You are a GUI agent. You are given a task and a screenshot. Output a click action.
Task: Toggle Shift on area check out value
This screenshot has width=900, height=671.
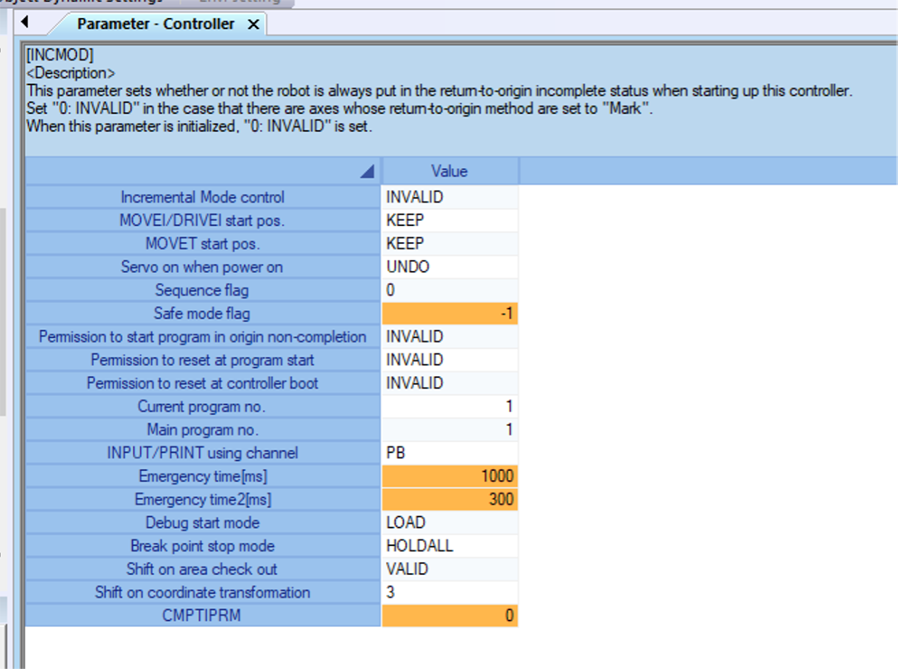[x=449, y=570]
